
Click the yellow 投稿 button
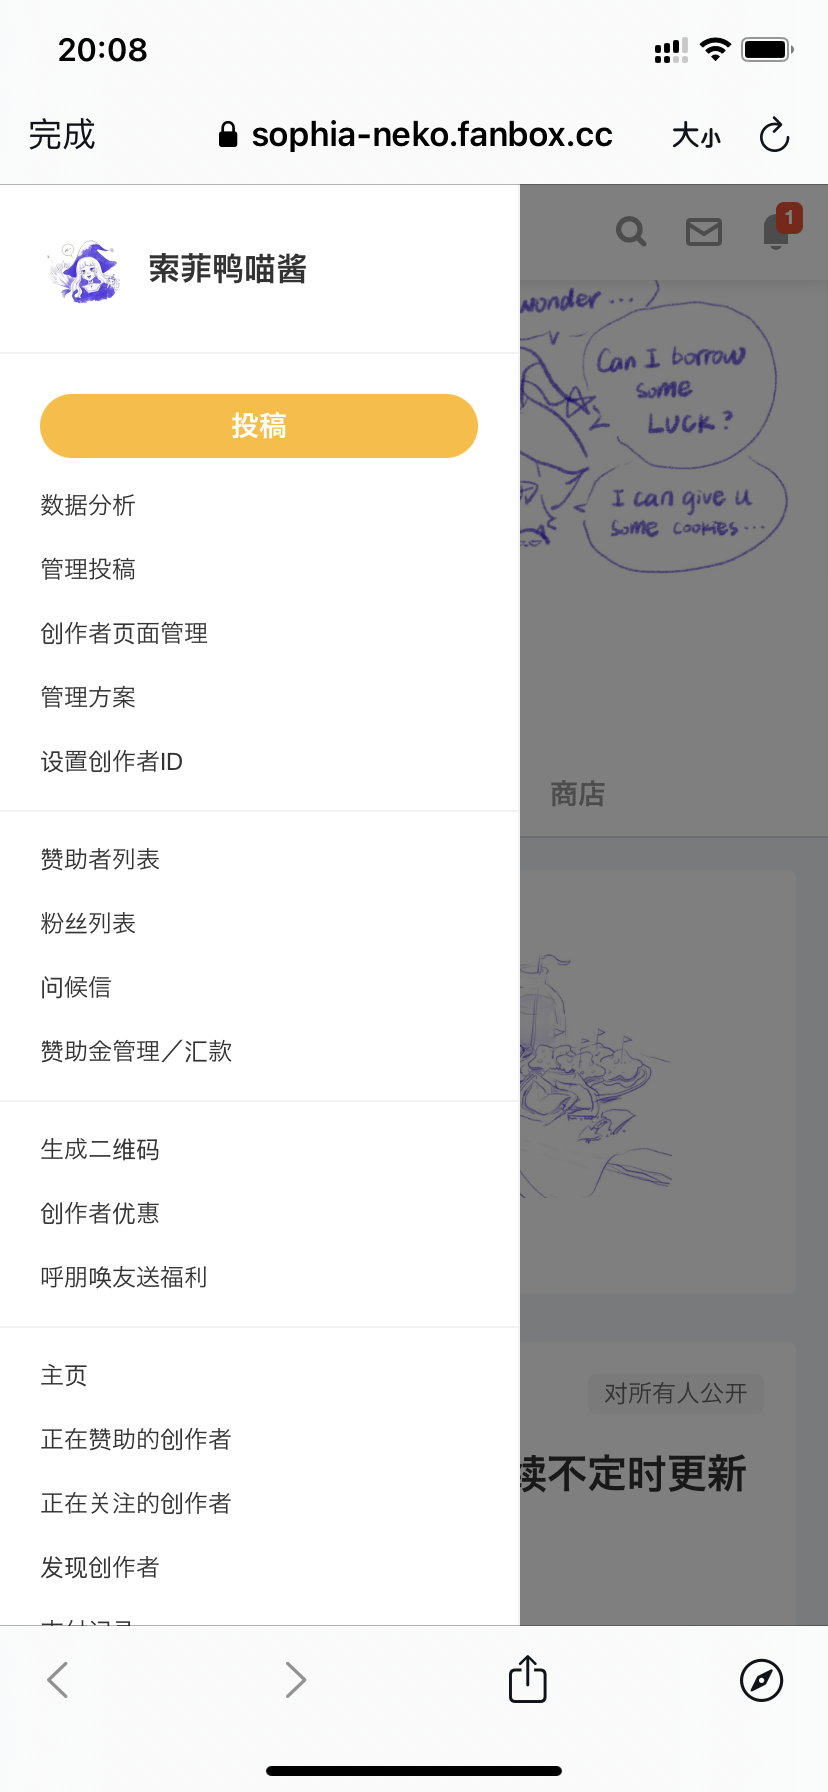pyautogui.click(x=259, y=426)
